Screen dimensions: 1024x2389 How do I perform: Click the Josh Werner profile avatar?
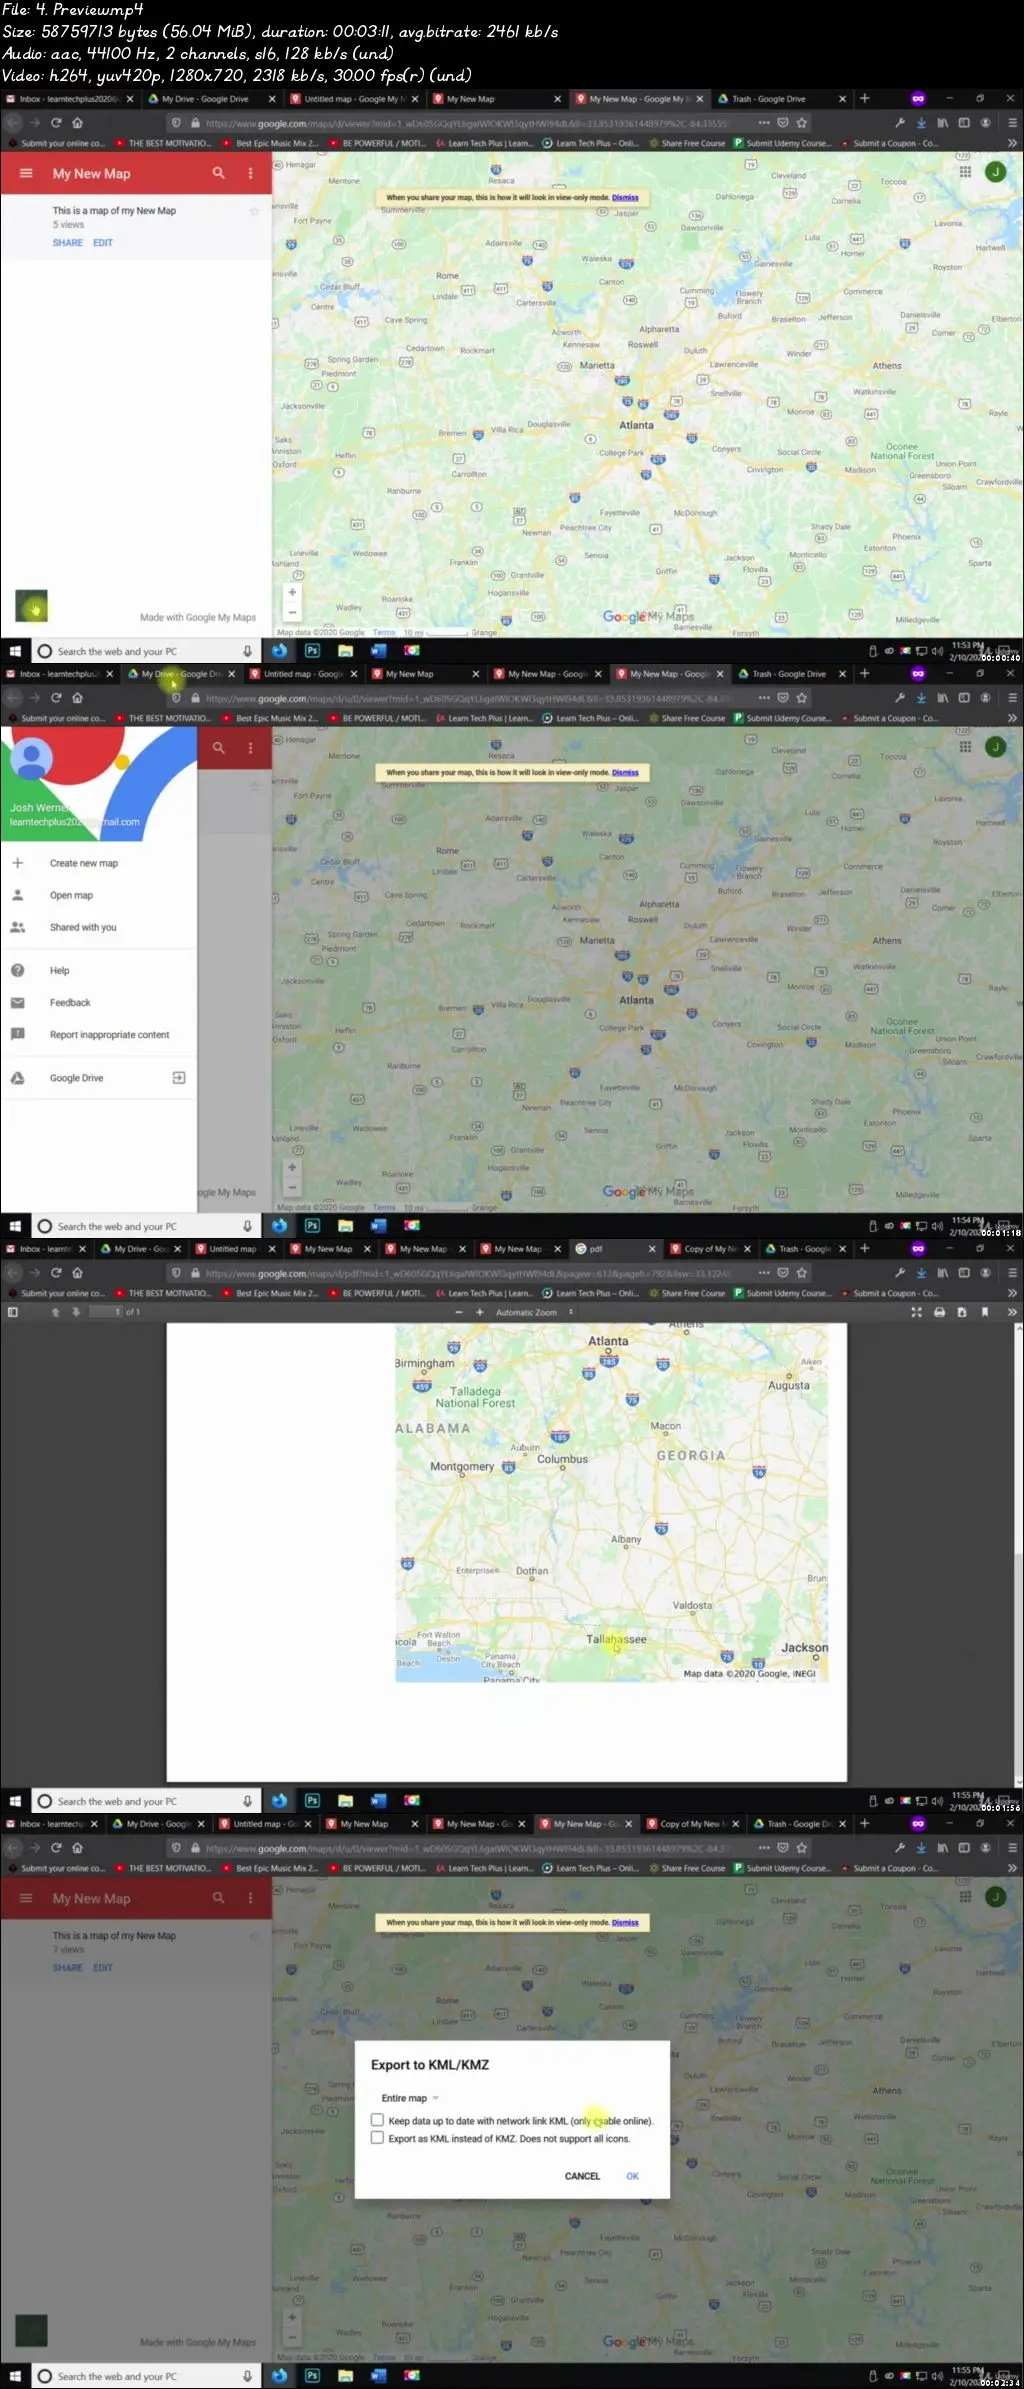[31, 759]
